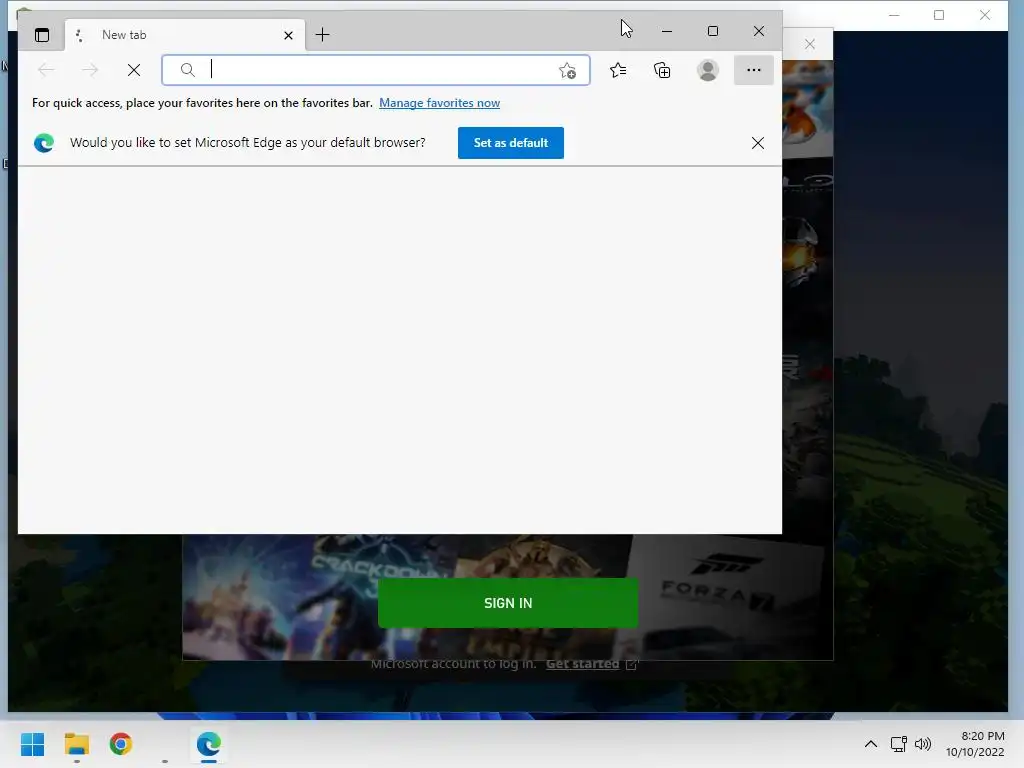Select the New tab tab

184,35
